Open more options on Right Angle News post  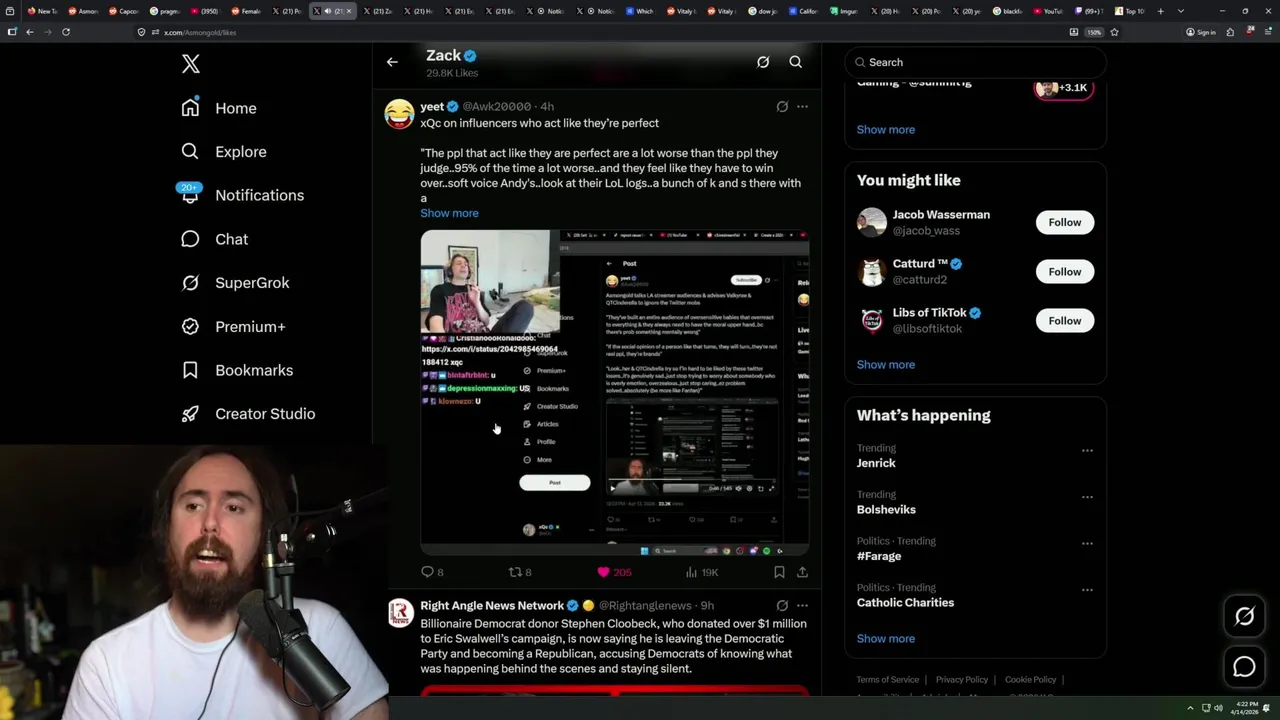802,605
